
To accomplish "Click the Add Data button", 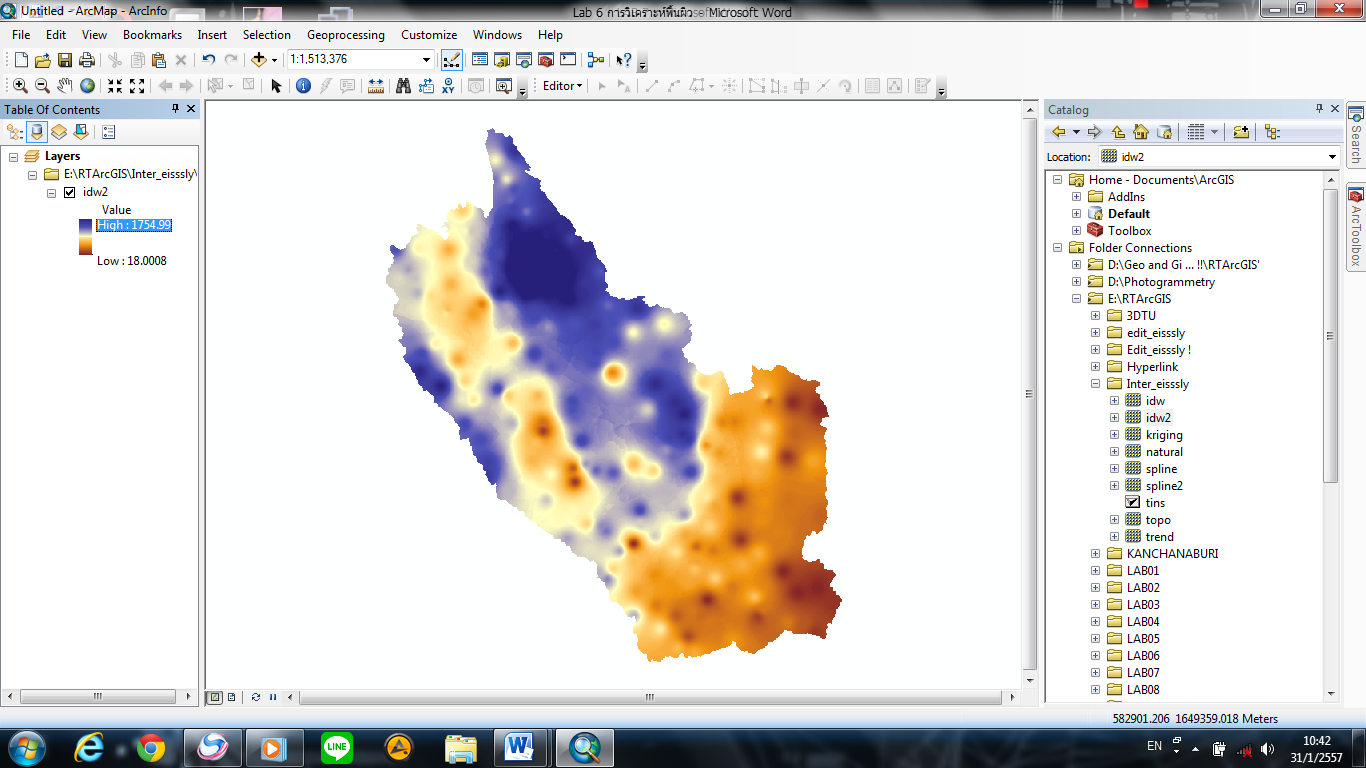I will pos(258,60).
